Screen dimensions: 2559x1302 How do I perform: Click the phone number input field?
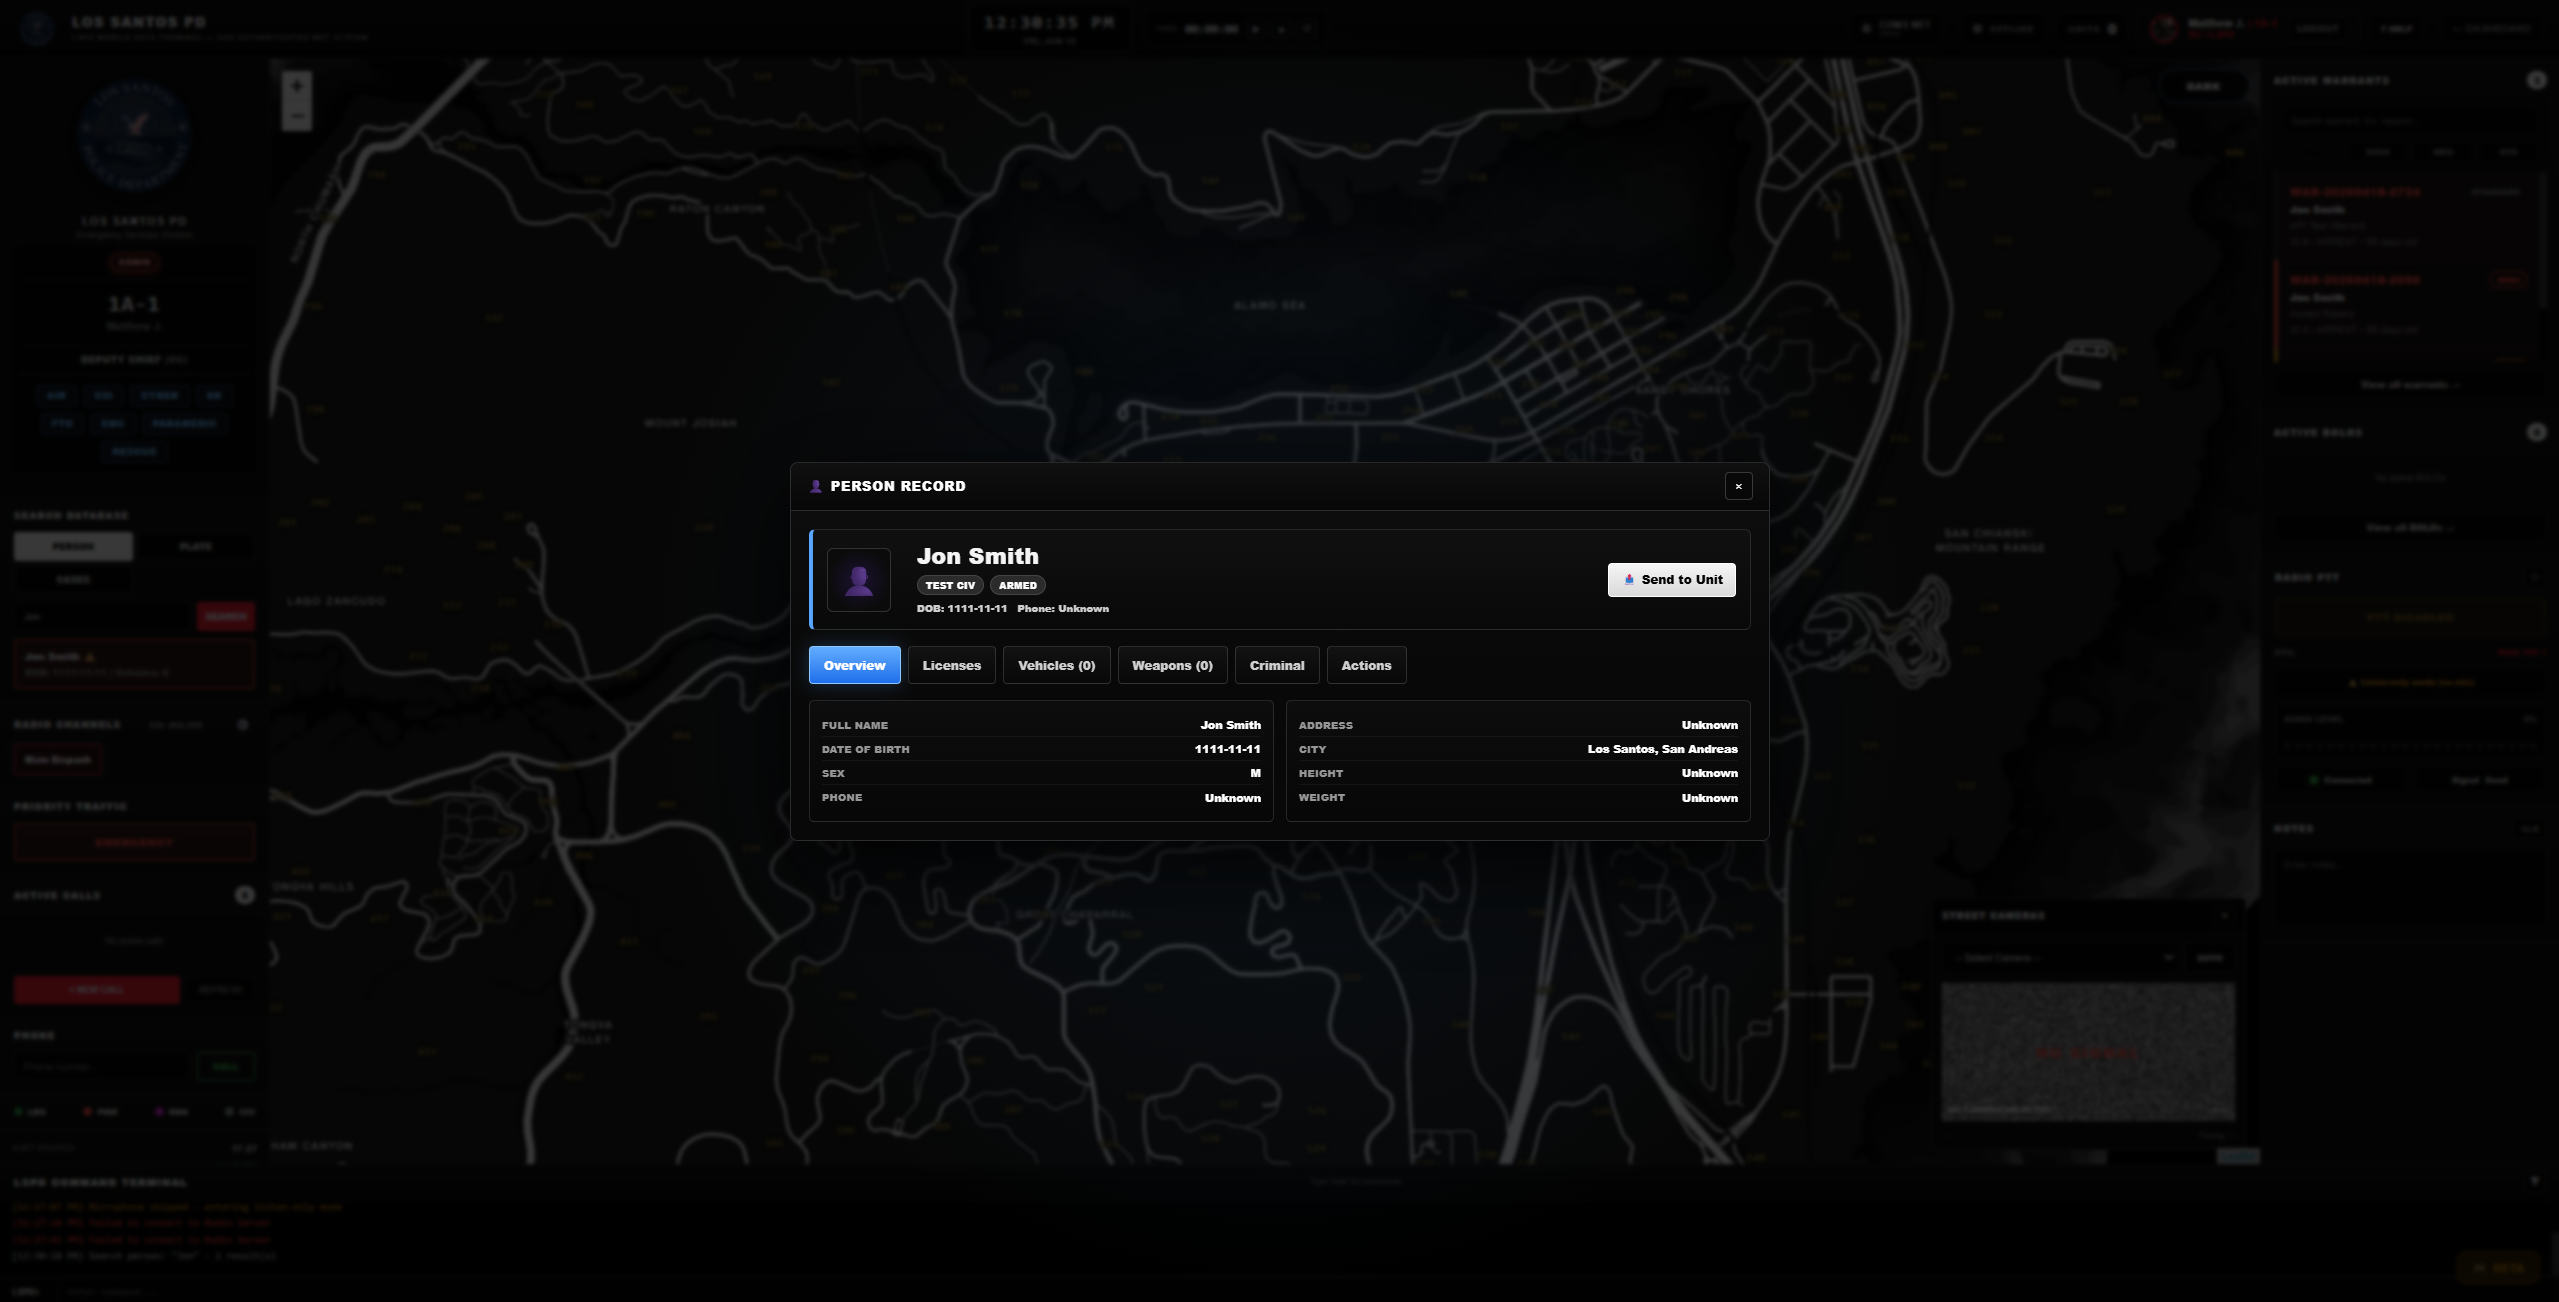(103, 1067)
